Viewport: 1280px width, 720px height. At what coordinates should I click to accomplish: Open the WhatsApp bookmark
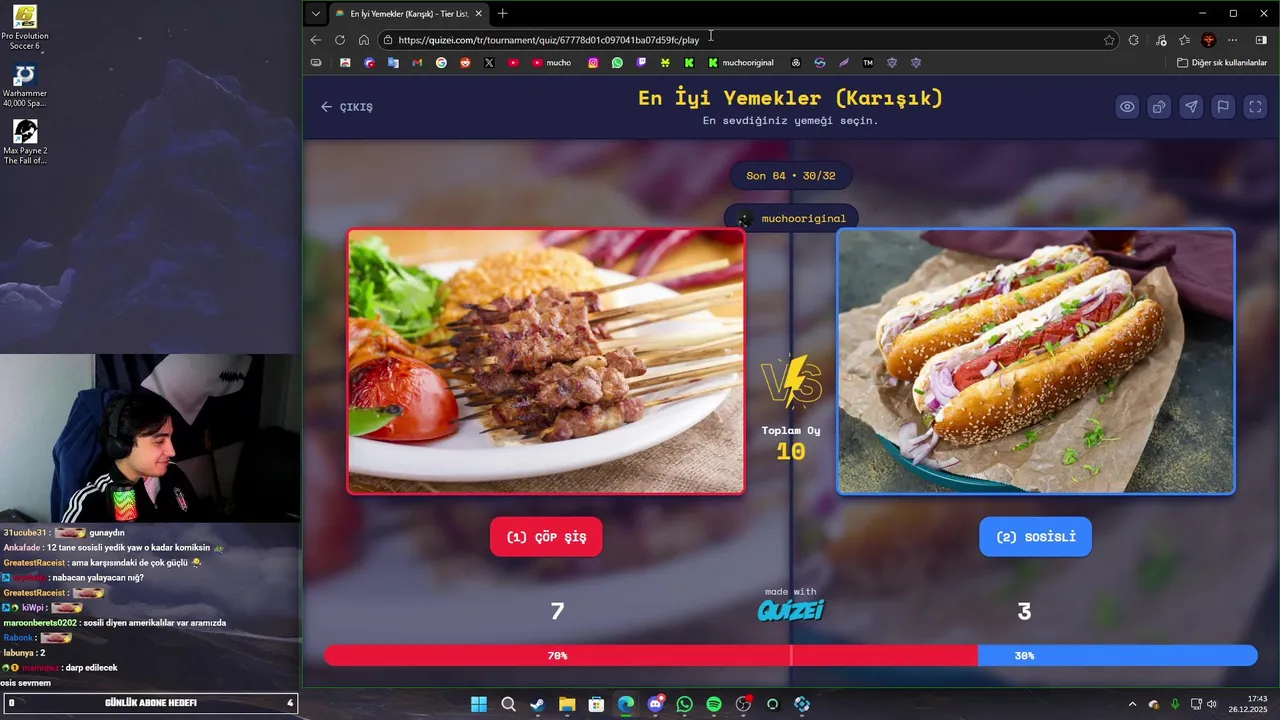click(617, 63)
